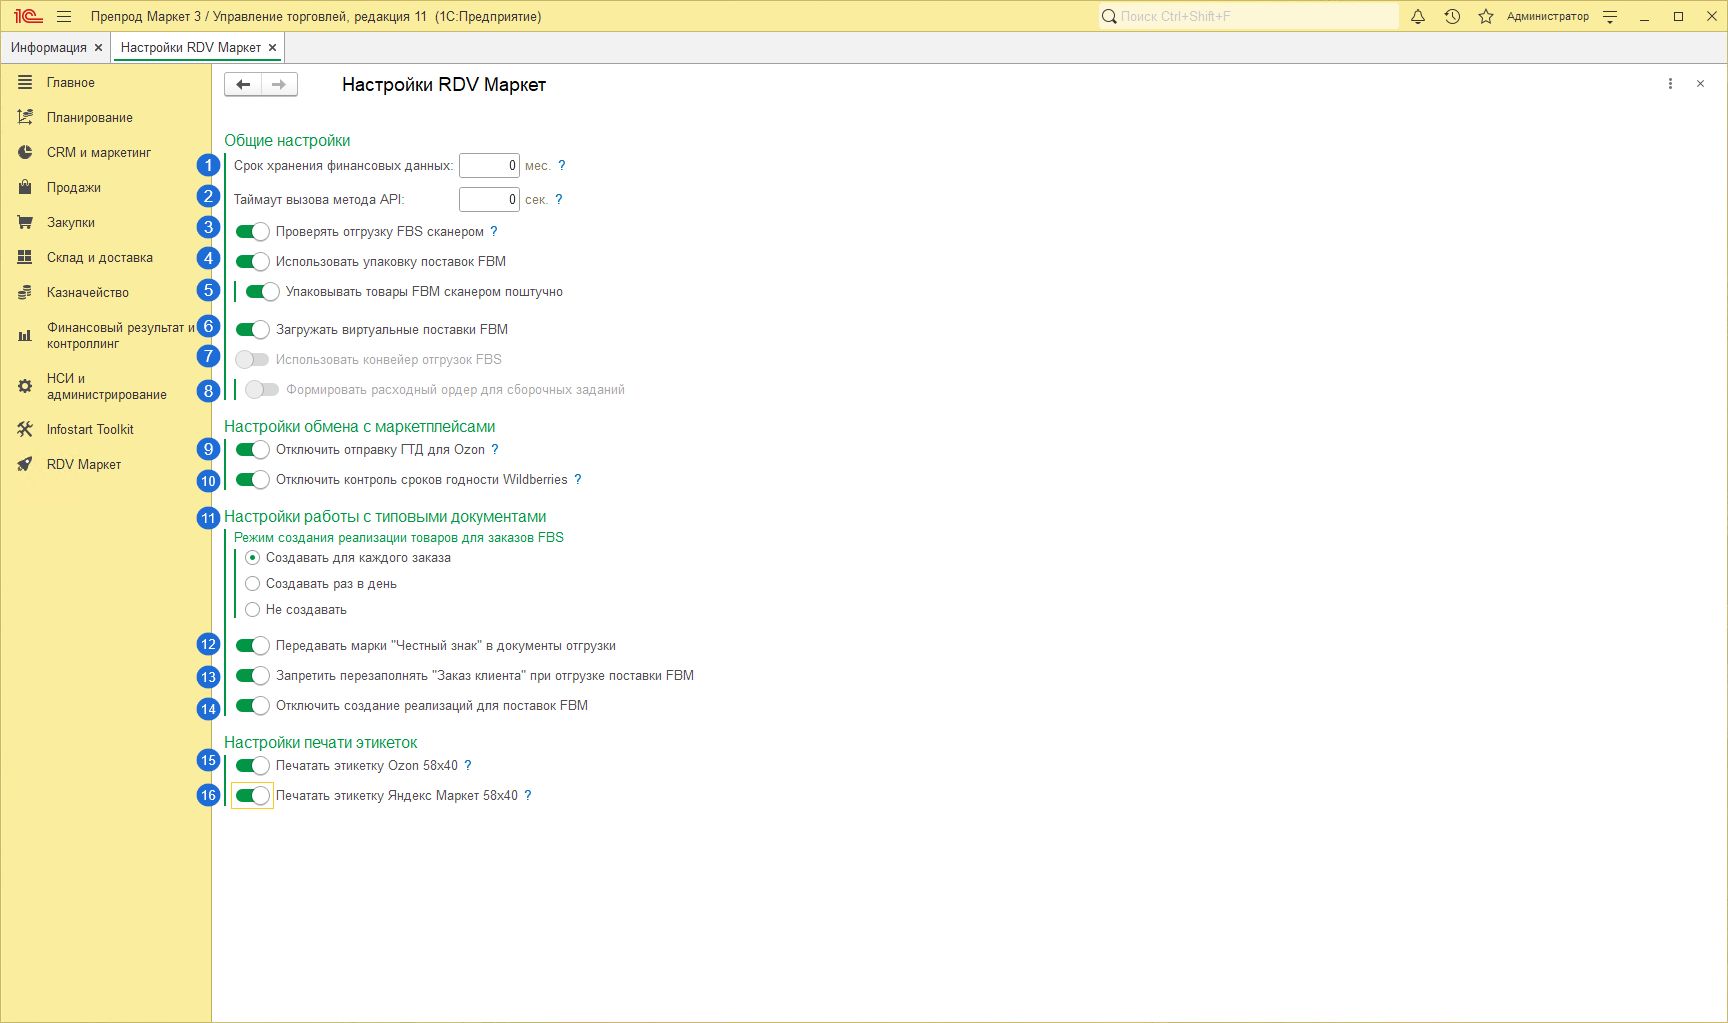Show help for Срок хранения финансовых данных
Screen dimensions: 1728x1023
562,166
